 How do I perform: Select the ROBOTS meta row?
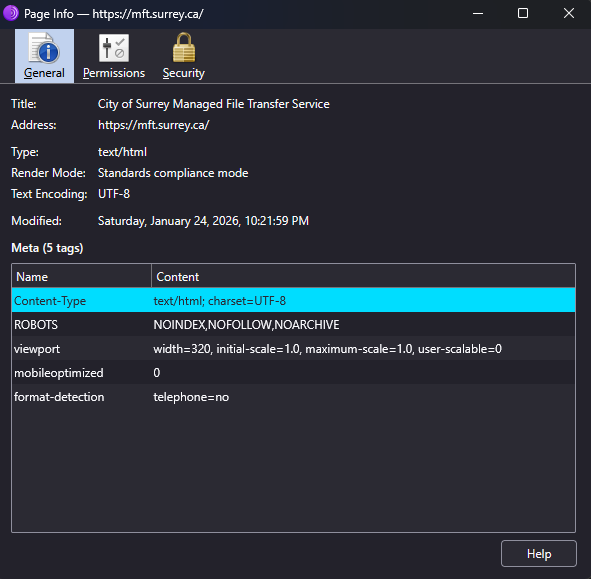[293, 324]
